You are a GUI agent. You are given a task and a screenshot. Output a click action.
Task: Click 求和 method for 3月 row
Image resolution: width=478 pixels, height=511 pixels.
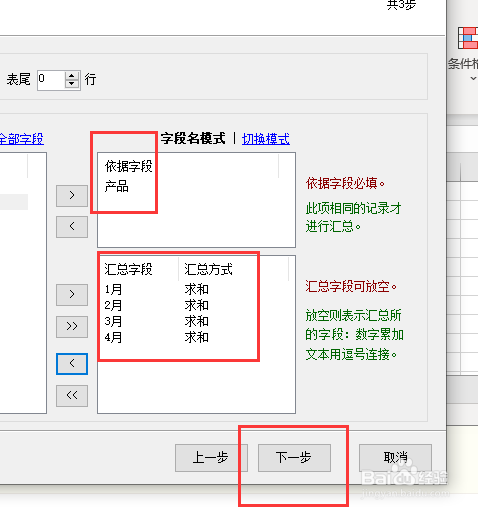click(197, 321)
